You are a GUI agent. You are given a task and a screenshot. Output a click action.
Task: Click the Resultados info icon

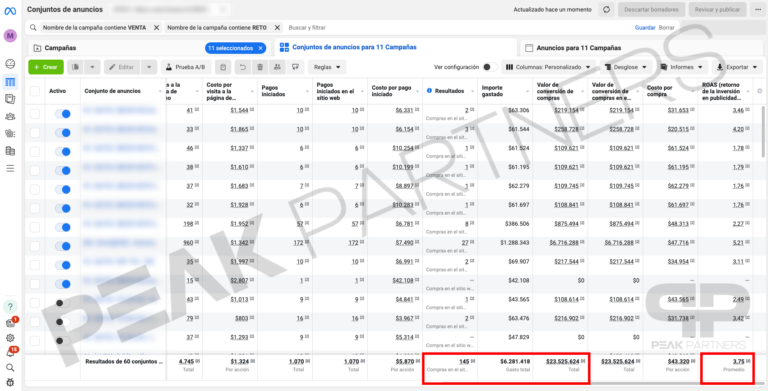pos(430,91)
